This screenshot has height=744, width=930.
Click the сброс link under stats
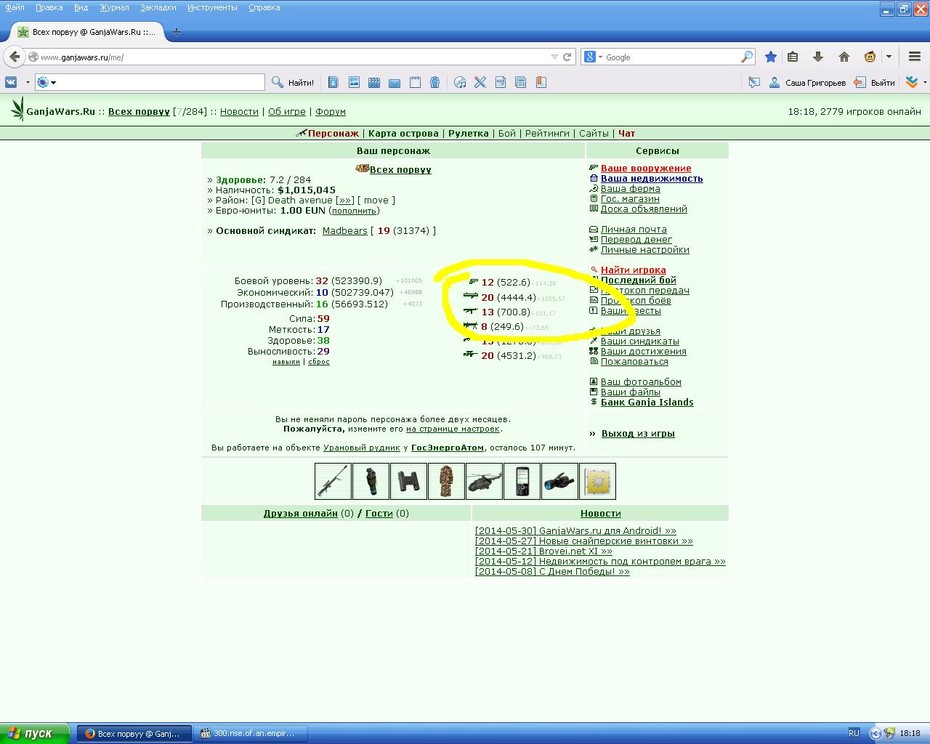[x=319, y=362]
